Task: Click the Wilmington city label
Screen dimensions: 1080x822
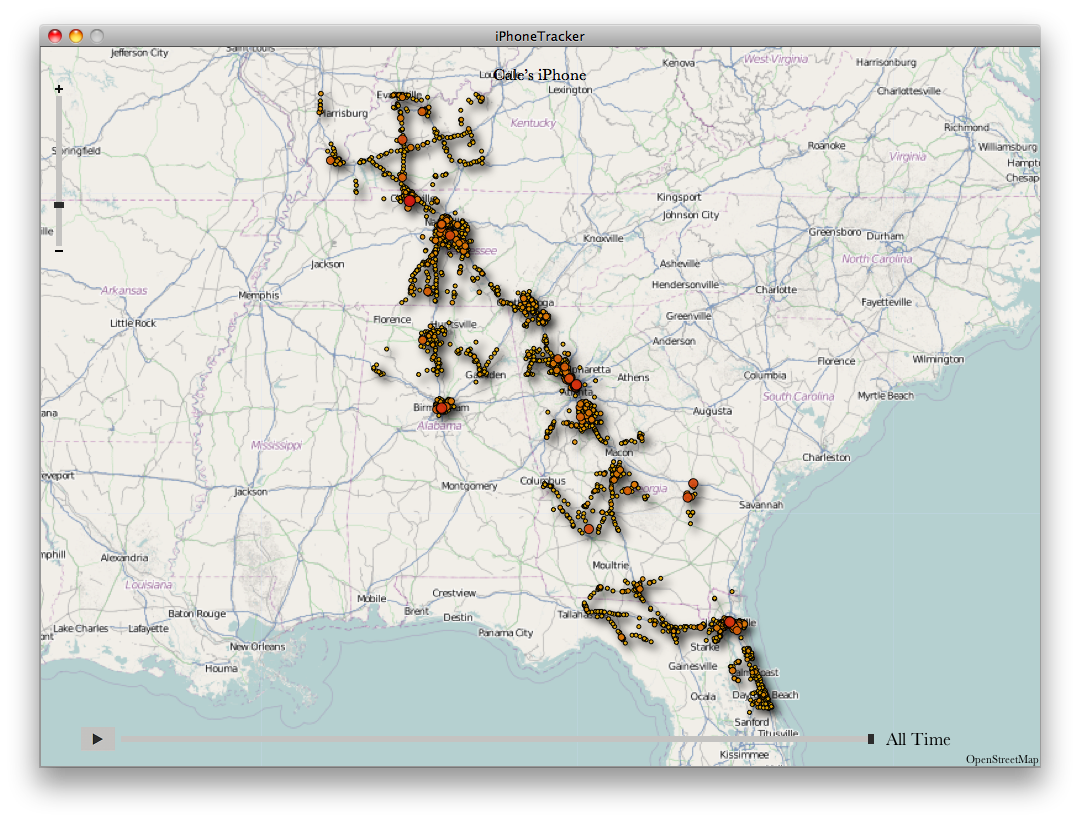Action: [938, 359]
